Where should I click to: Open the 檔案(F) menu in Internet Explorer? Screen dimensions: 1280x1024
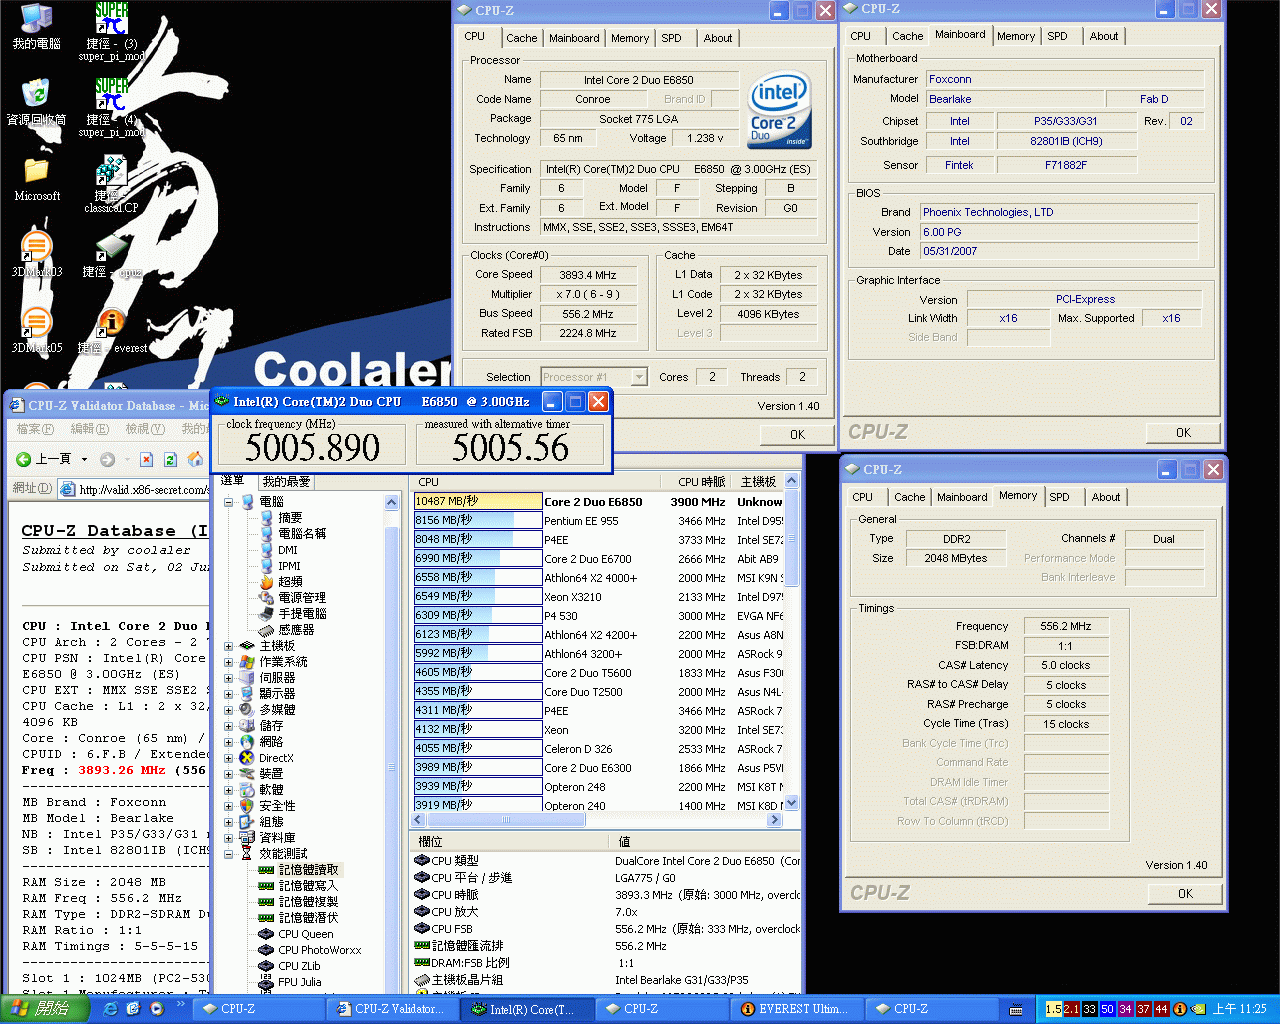pos(35,429)
